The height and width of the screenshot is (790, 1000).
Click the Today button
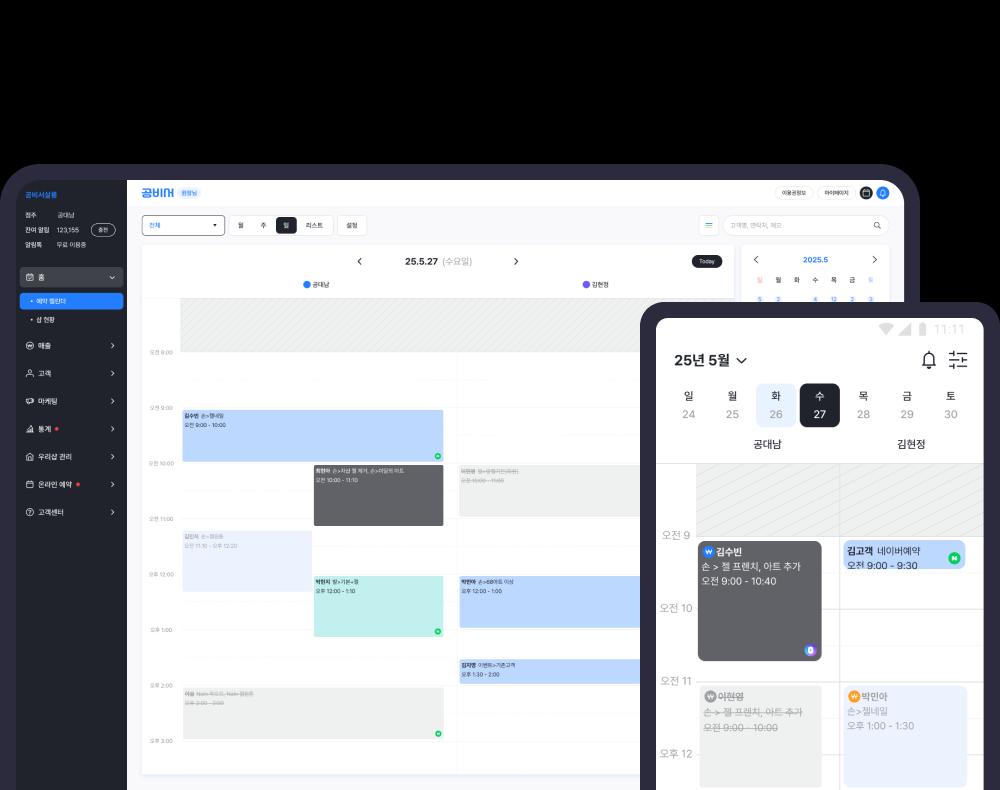pos(706,262)
